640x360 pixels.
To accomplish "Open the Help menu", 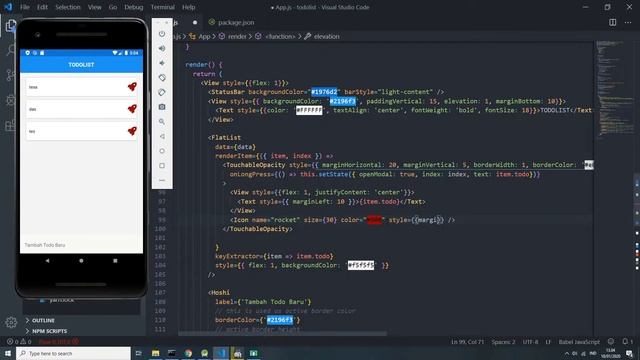I will tap(188, 7).
